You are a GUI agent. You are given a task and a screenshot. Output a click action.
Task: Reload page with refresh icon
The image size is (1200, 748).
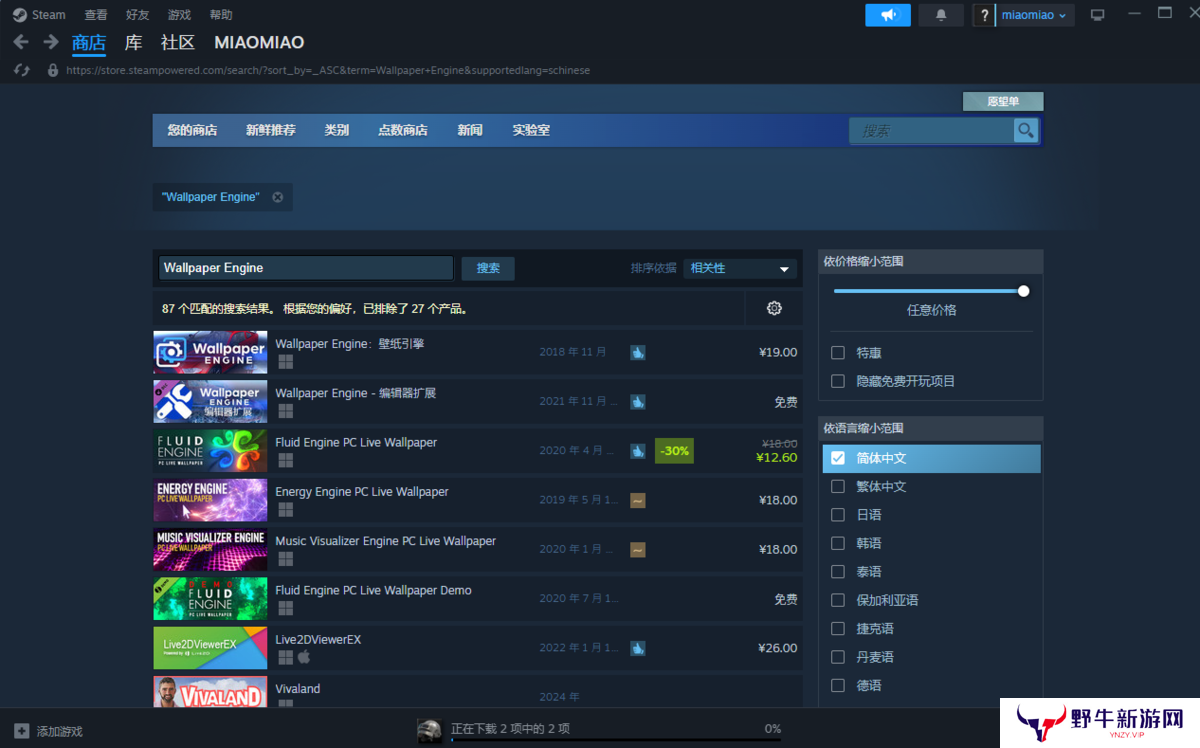[22, 70]
